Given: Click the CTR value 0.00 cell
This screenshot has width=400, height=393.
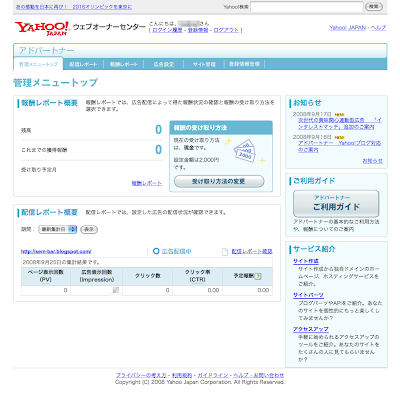Looking at the screenshot, I should [198, 290].
